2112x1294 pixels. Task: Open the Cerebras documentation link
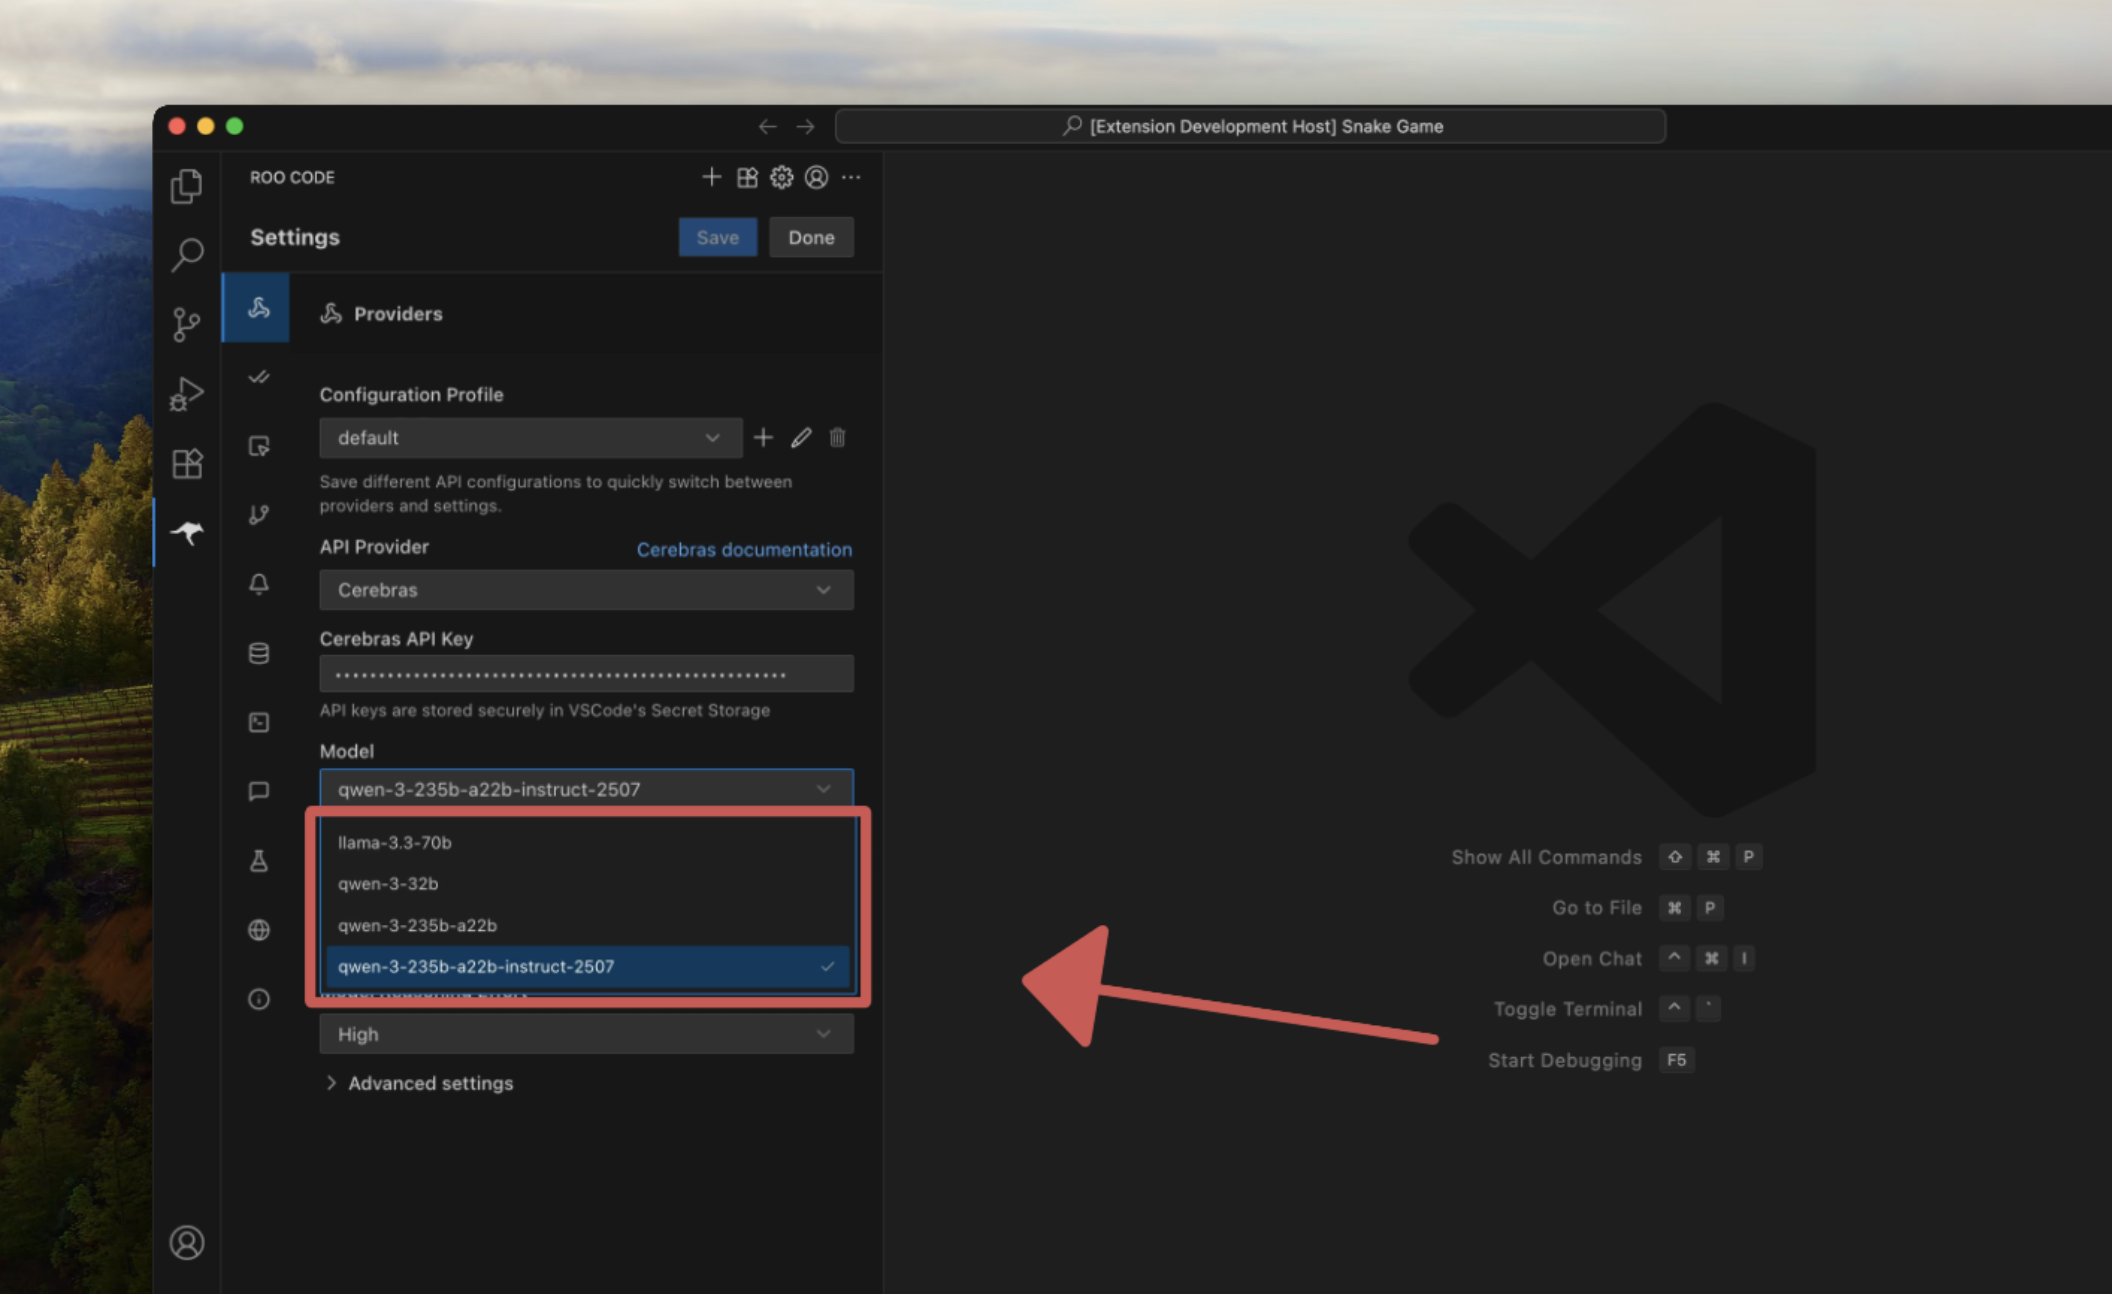[x=744, y=549]
